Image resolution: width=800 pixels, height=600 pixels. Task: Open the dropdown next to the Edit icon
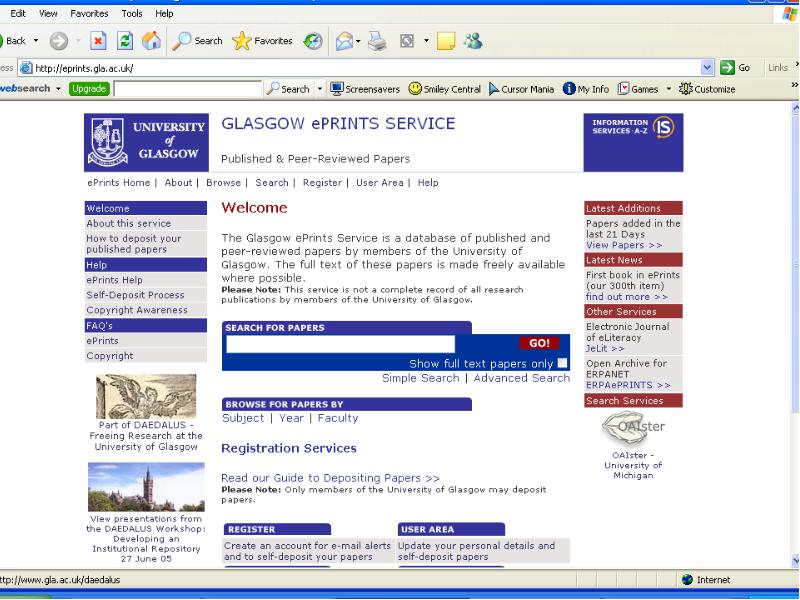[x=426, y=41]
